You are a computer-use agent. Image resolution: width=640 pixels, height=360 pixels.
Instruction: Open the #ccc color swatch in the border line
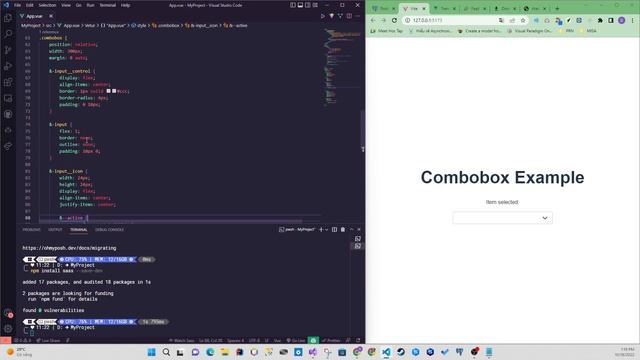(x=114, y=91)
